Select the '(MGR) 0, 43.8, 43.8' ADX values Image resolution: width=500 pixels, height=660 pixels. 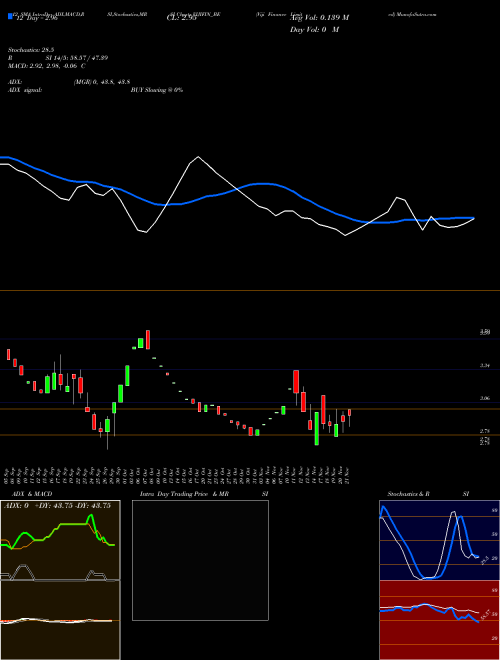[x=102, y=82]
